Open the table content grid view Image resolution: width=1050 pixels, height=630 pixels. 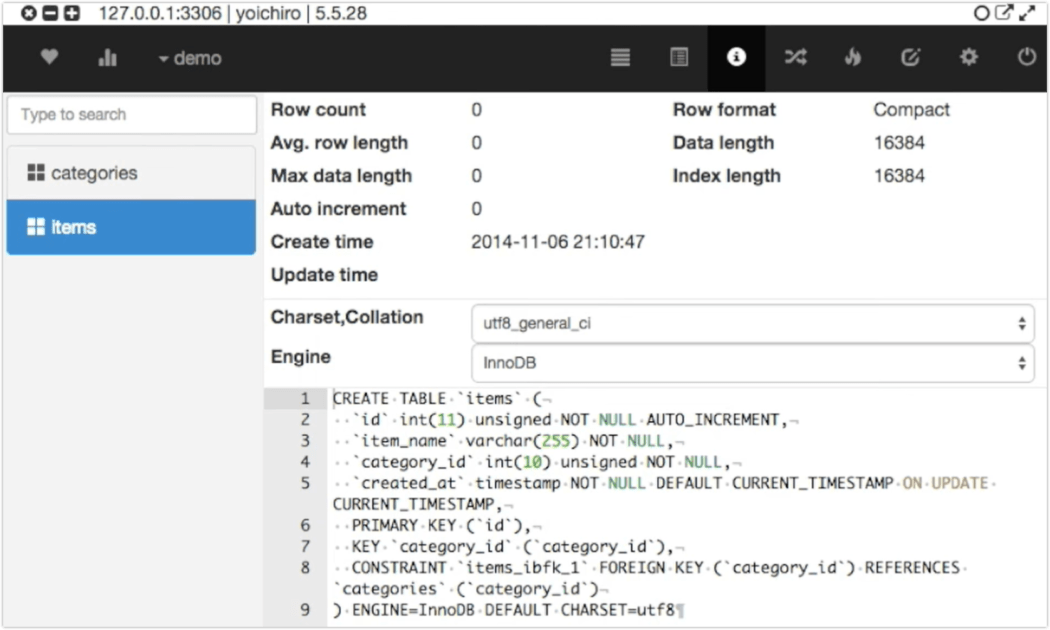679,57
